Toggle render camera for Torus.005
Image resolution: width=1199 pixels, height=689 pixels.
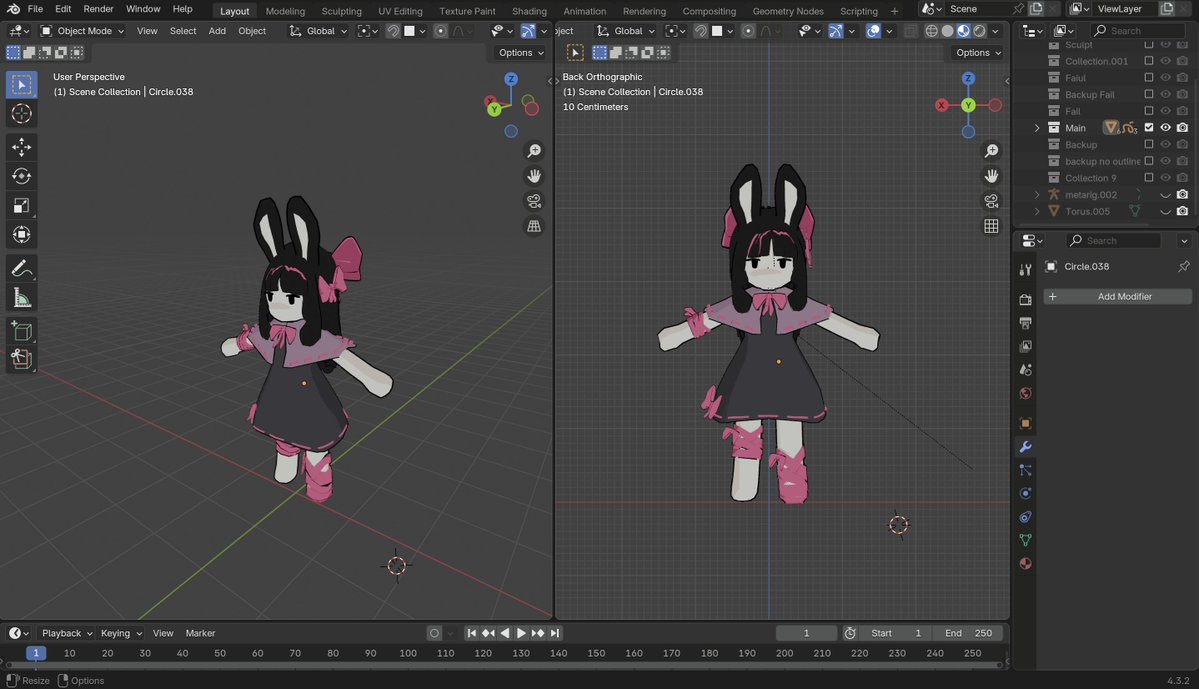1182,211
